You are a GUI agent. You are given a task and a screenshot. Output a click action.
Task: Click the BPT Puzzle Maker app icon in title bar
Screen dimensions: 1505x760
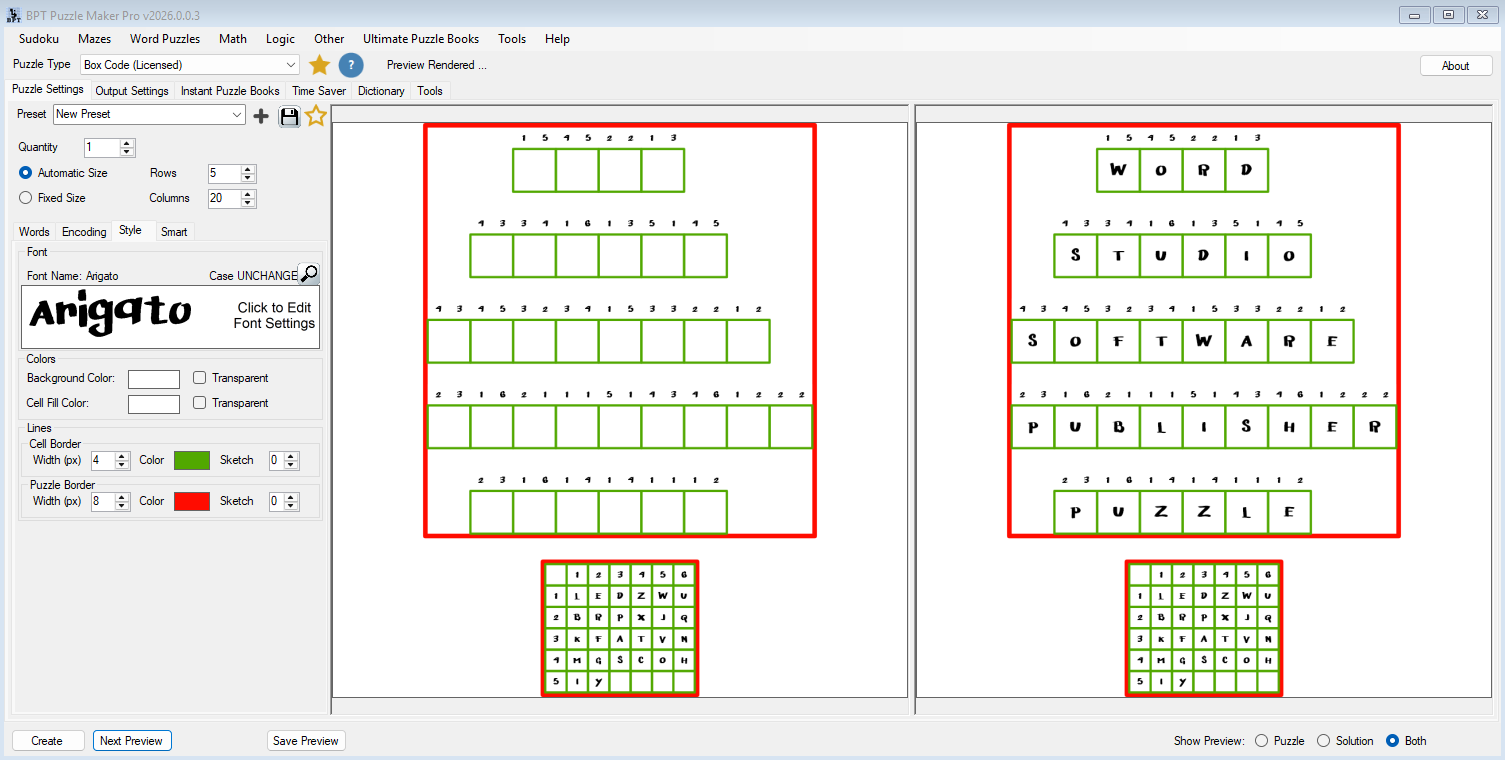point(13,15)
